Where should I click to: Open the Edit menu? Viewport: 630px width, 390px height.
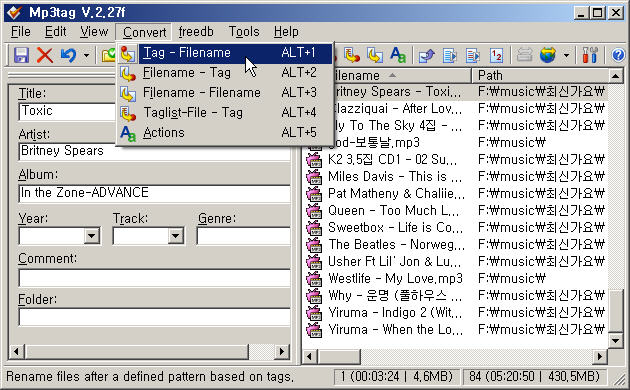coord(55,32)
